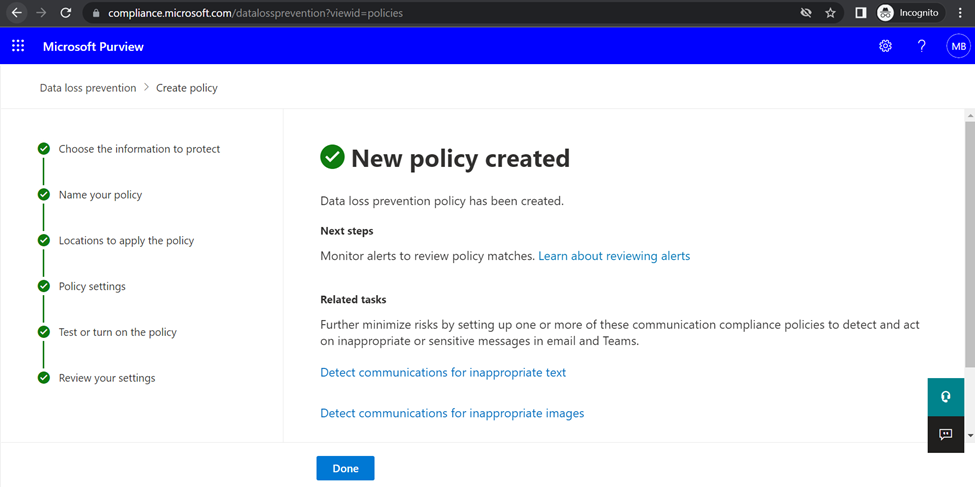Viewport: 975px width, 487px height.
Task: Click the scrollbar down arrow
Action: tap(969, 435)
